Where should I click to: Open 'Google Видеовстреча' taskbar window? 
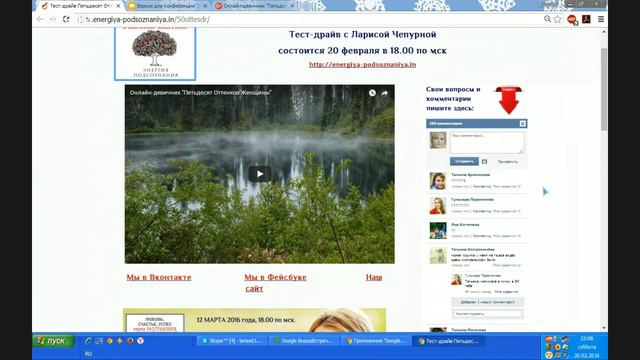[304, 341]
